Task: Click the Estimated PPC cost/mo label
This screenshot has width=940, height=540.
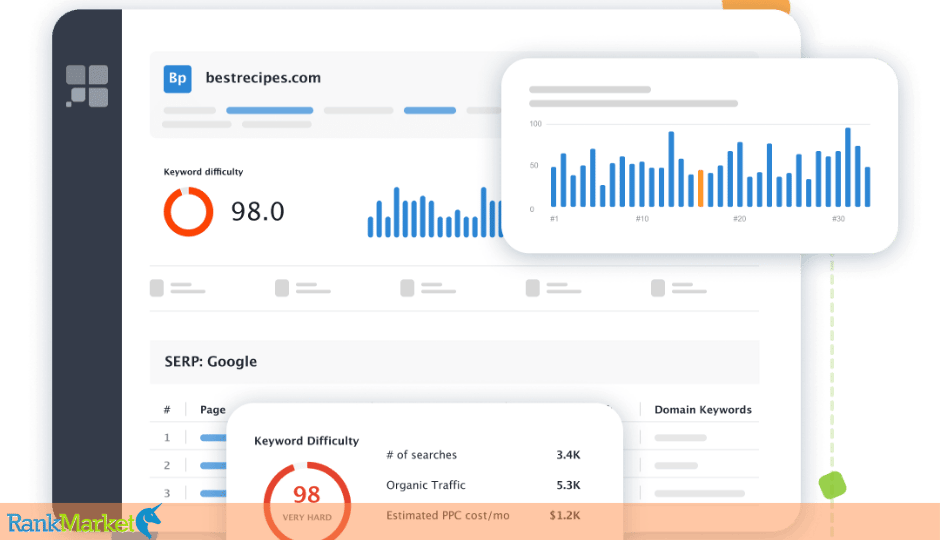Action: pyautogui.click(x=448, y=515)
